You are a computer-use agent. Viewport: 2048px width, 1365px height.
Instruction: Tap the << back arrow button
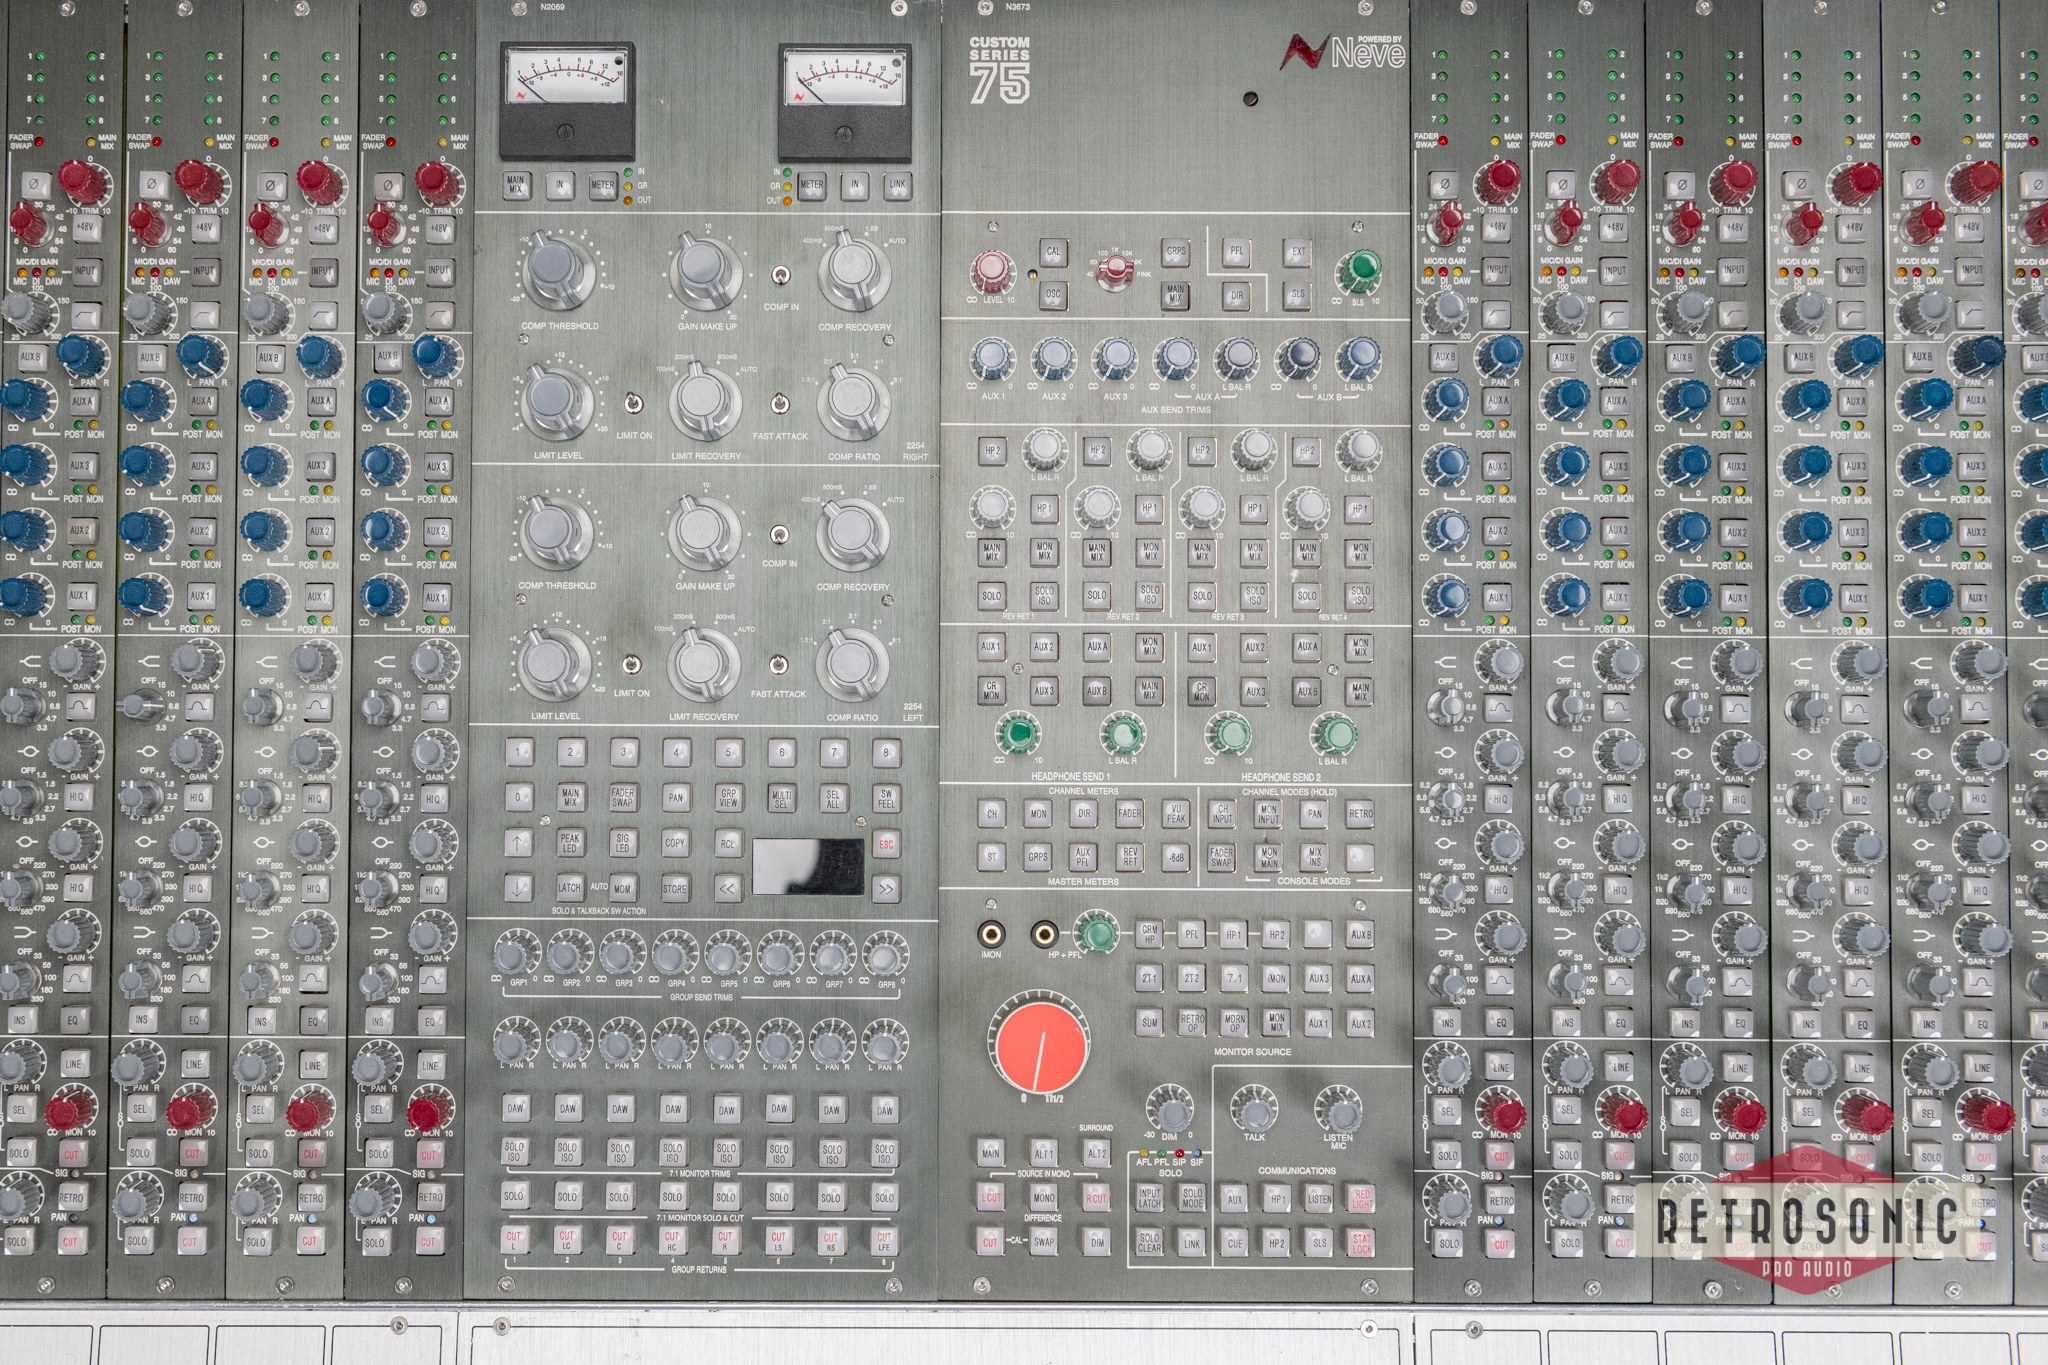coord(727,887)
